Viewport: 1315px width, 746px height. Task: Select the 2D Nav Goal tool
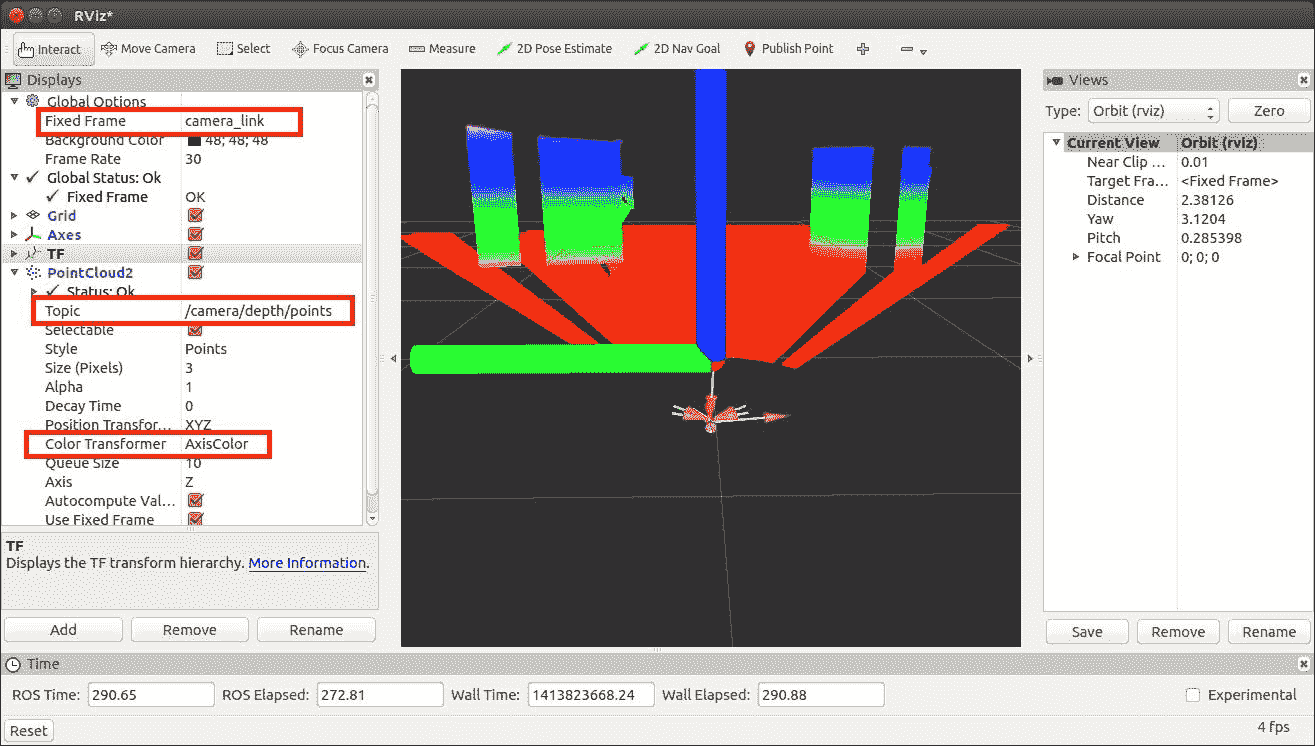(x=677, y=49)
